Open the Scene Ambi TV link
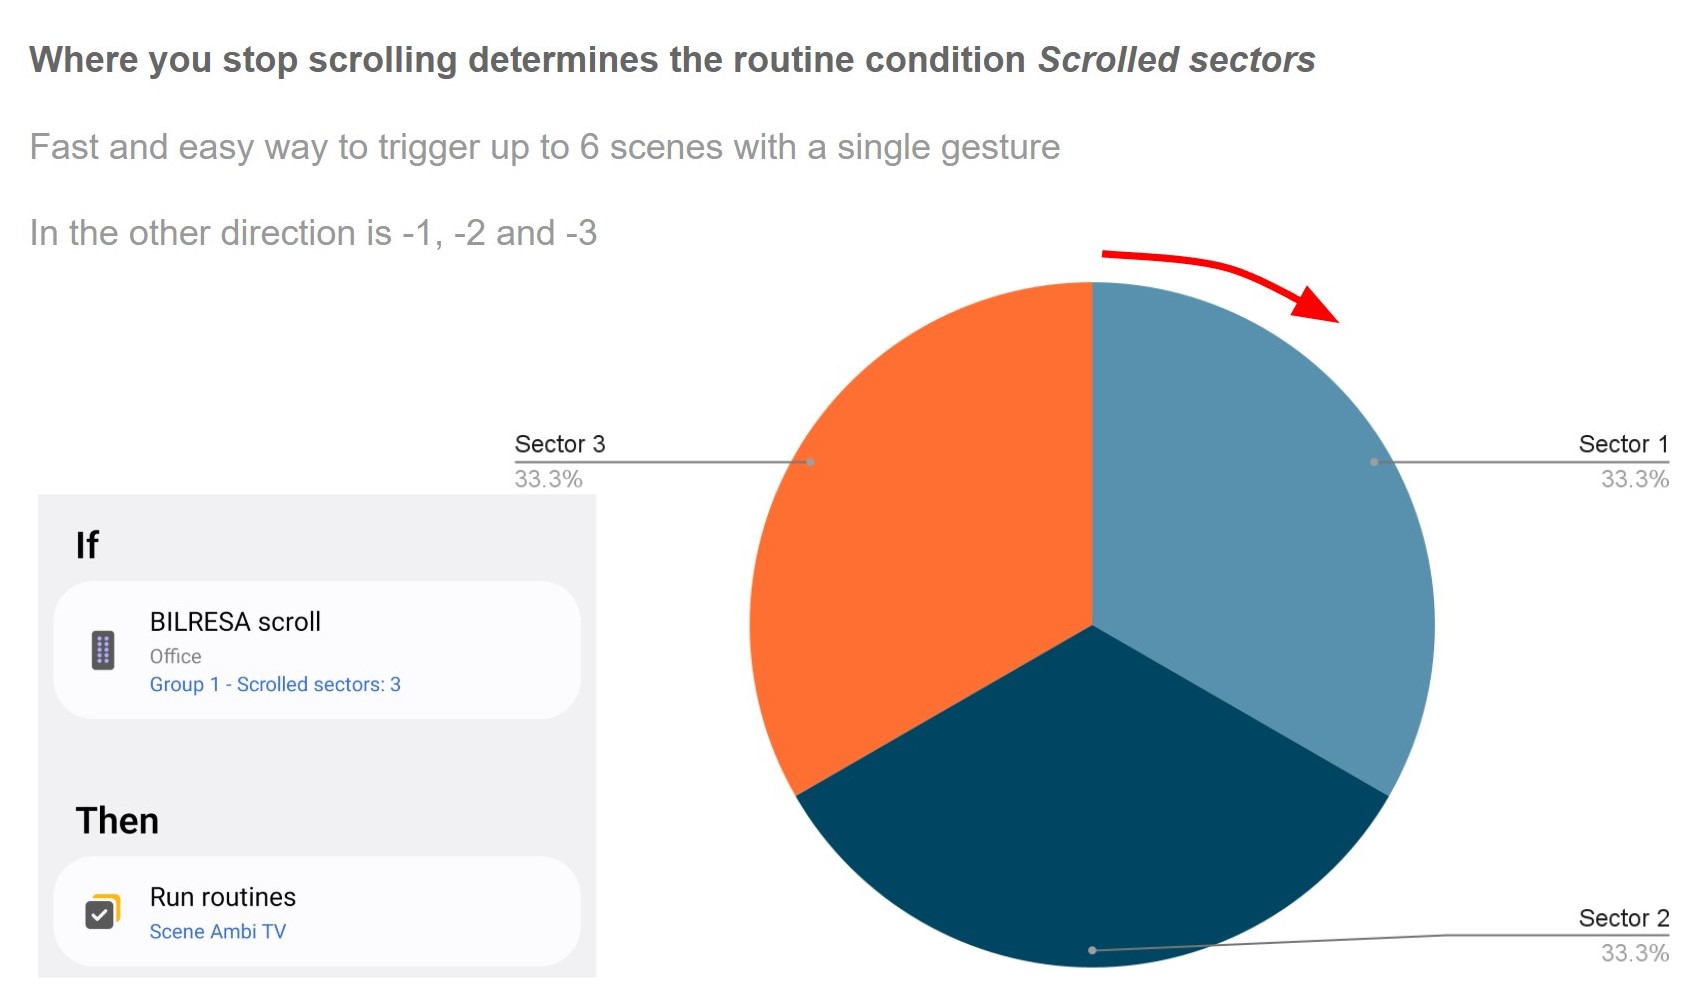Image resolution: width=1701 pixels, height=990 pixels. (217, 932)
